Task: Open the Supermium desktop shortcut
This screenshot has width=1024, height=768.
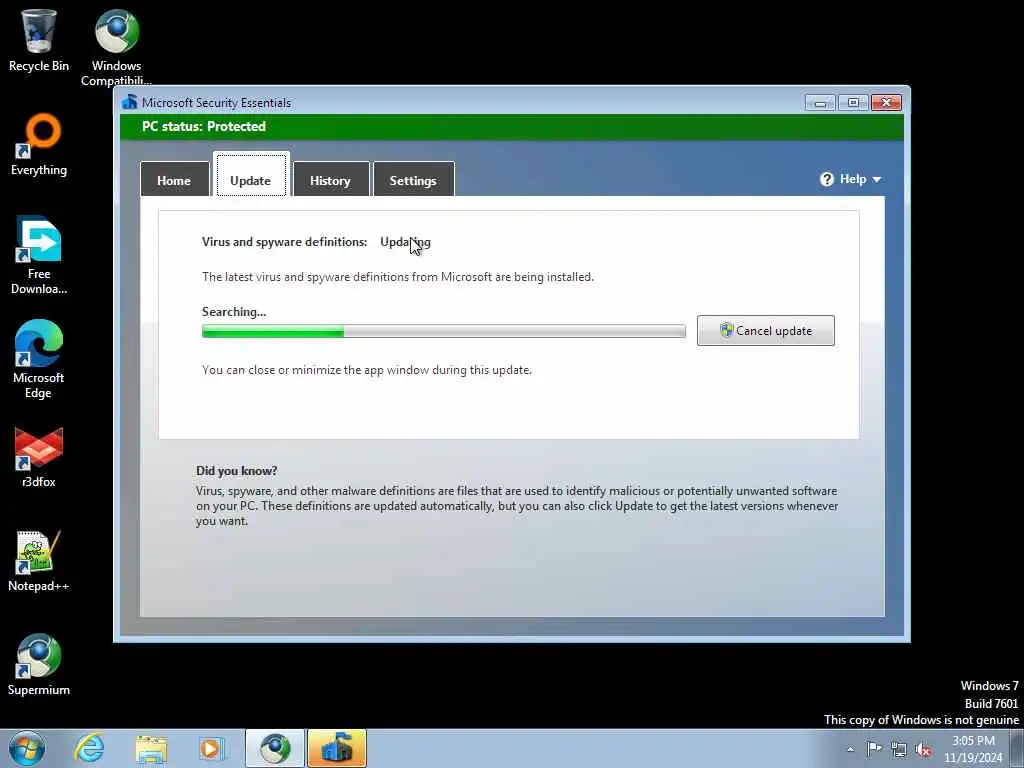Action: click(x=39, y=664)
